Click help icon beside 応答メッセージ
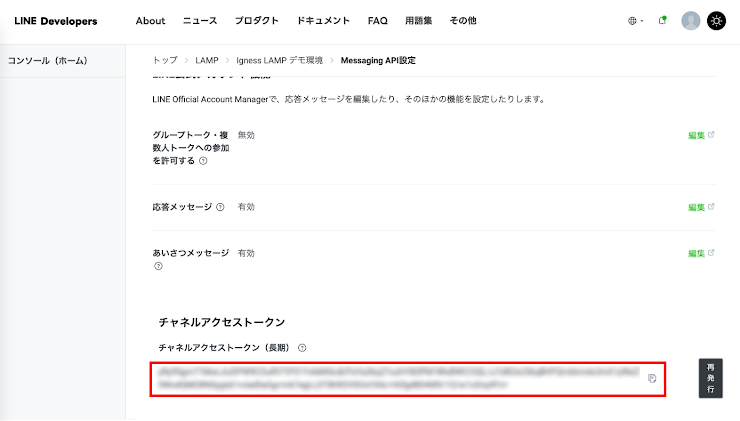 [x=220, y=207]
